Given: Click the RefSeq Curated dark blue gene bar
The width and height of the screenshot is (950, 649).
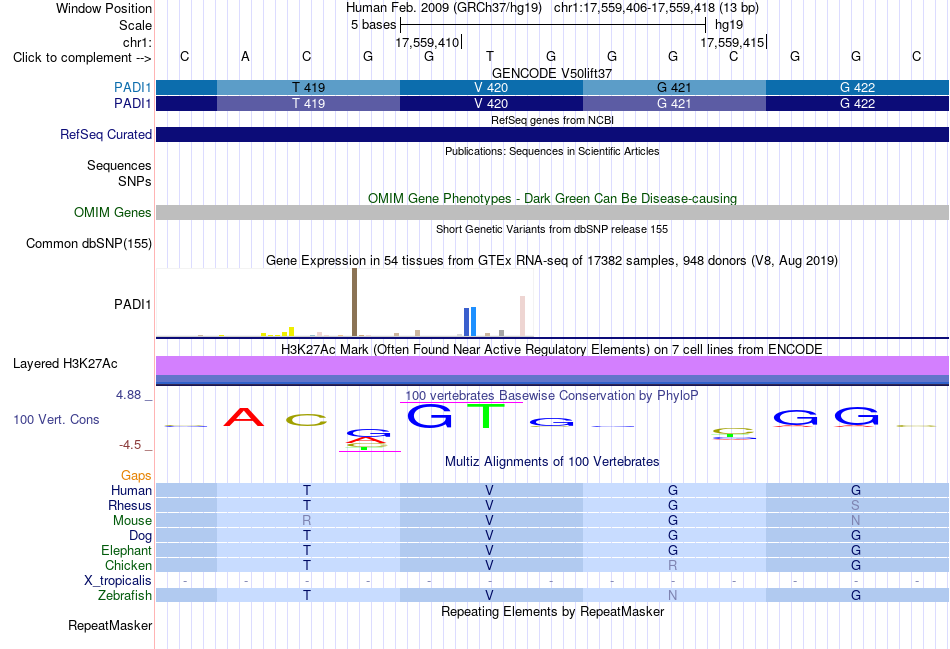Looking at the screenshot, I should pyautogui.click(x=552, y=135).
